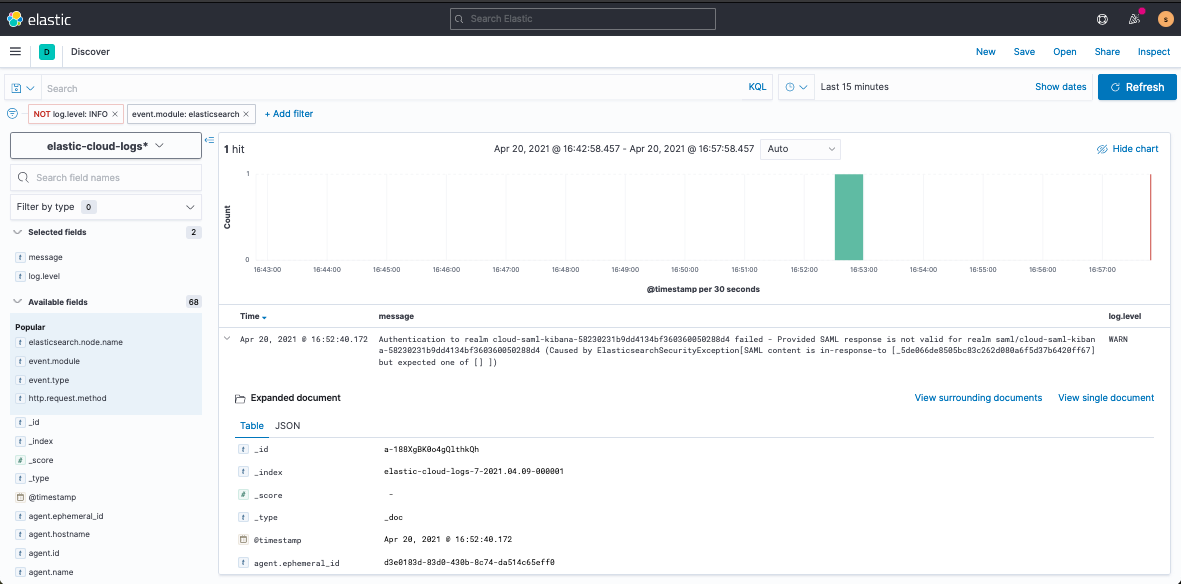Collapse the field sidebar with the arrow icon

click(x=209, y=139)
